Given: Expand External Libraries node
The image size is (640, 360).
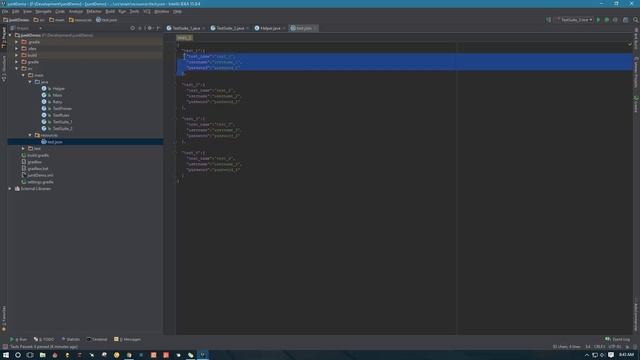Looking at the screenshot, I should 10,189.
